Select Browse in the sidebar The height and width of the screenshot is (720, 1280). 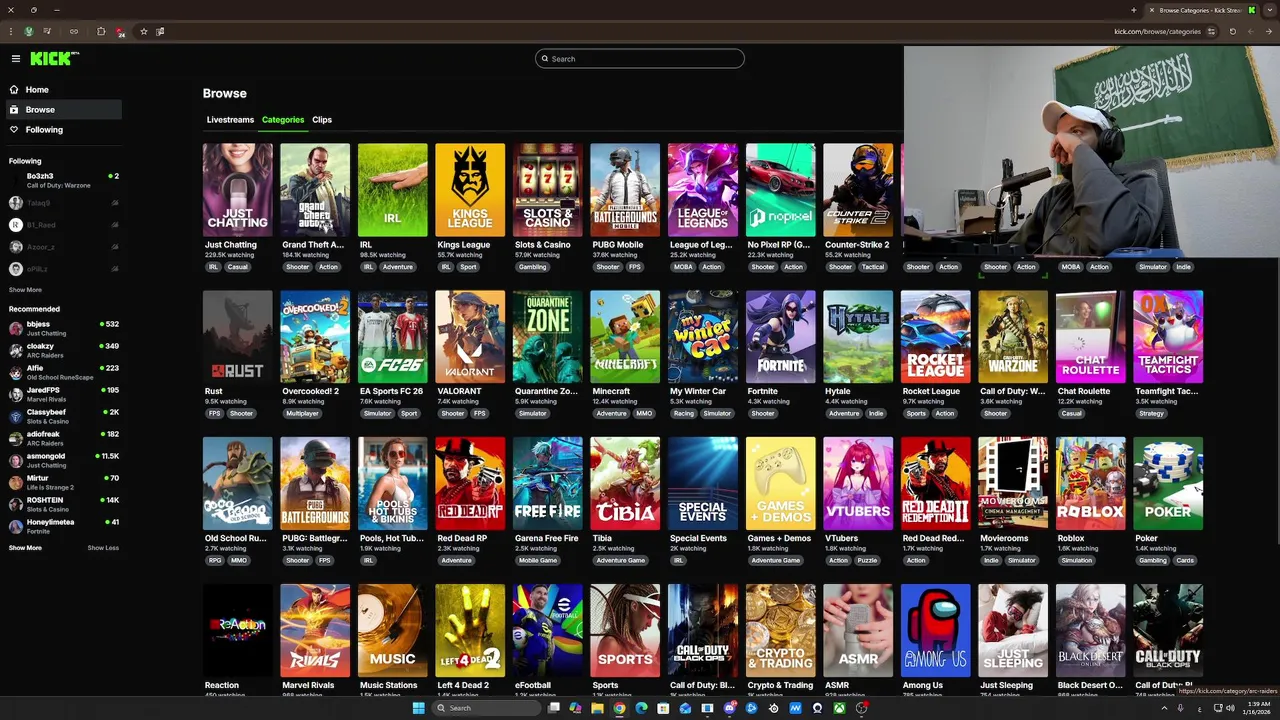(x=64, y=110)
